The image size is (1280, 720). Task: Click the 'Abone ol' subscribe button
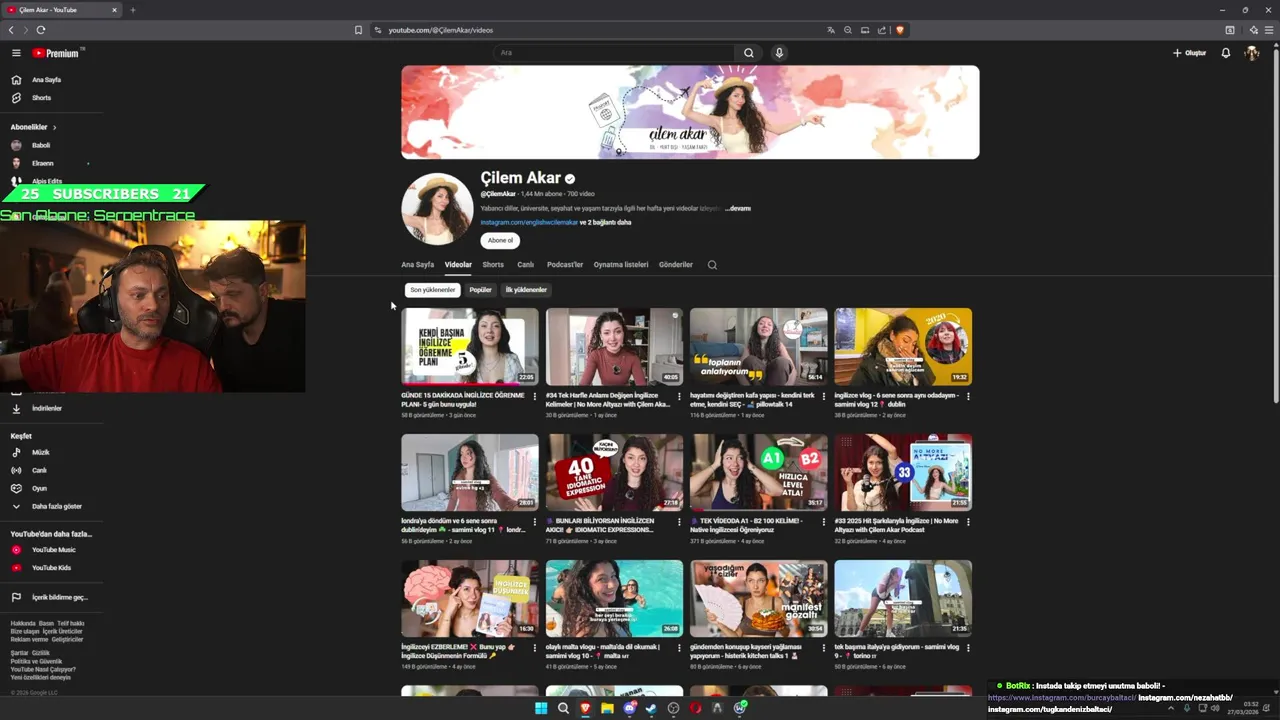pos(500,241)
